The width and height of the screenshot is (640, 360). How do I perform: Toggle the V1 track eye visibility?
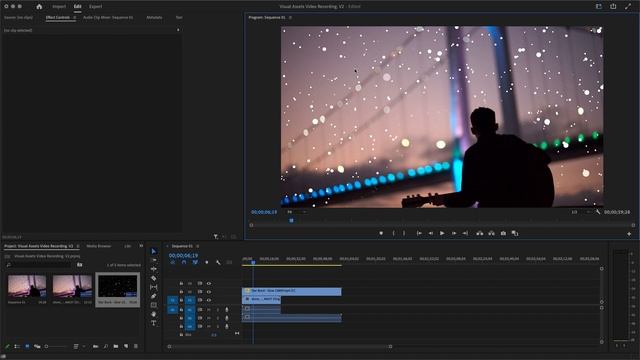209,300
